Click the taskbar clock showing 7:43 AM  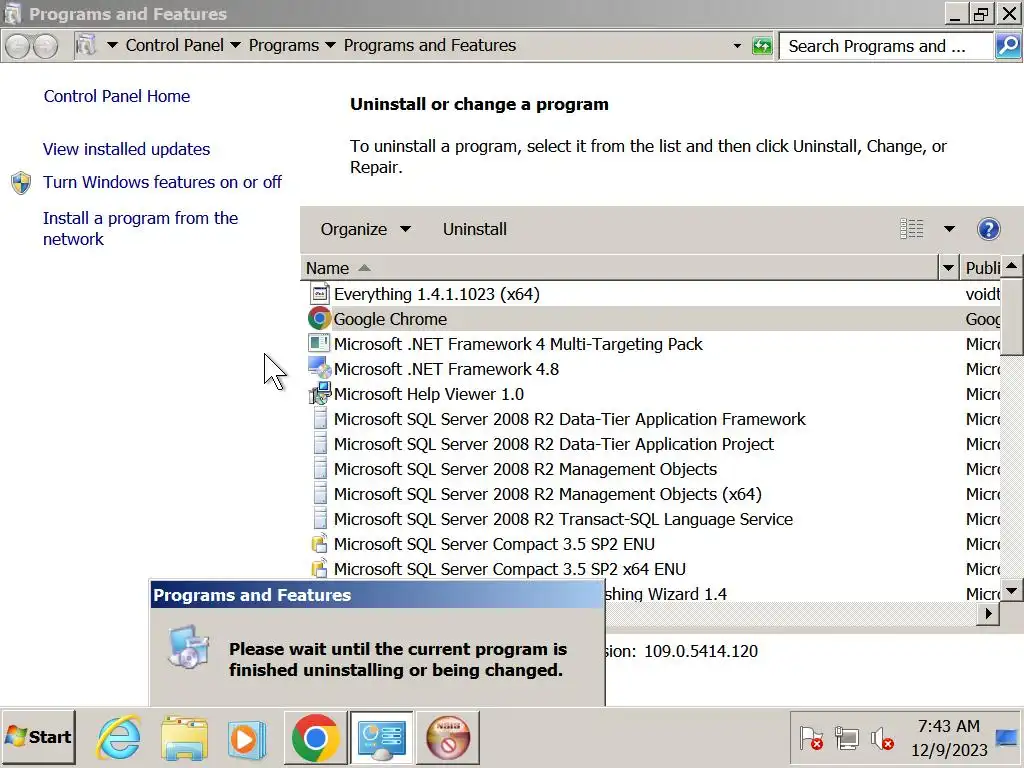[948, 738]
